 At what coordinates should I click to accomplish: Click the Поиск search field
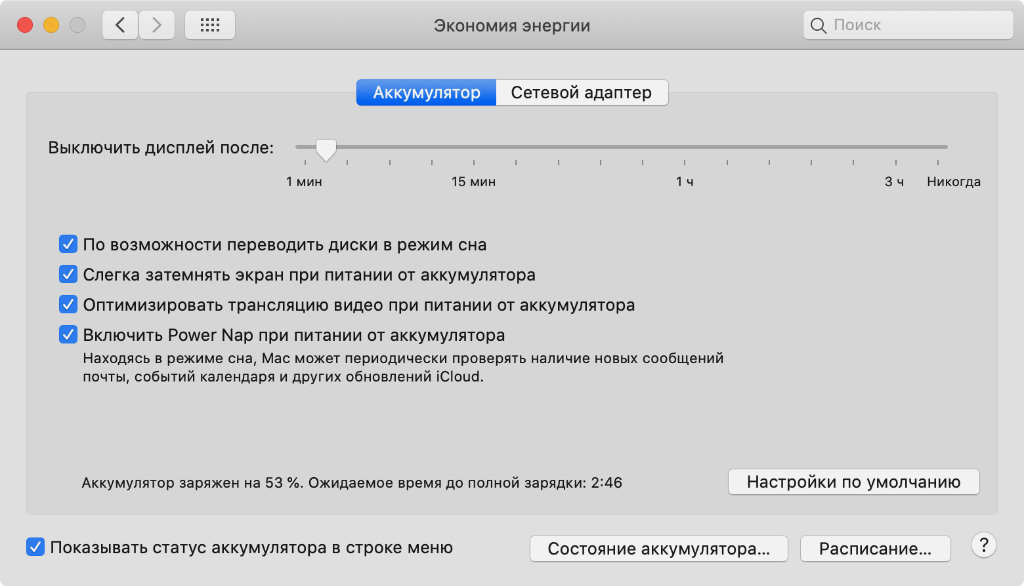click(908, 25)
